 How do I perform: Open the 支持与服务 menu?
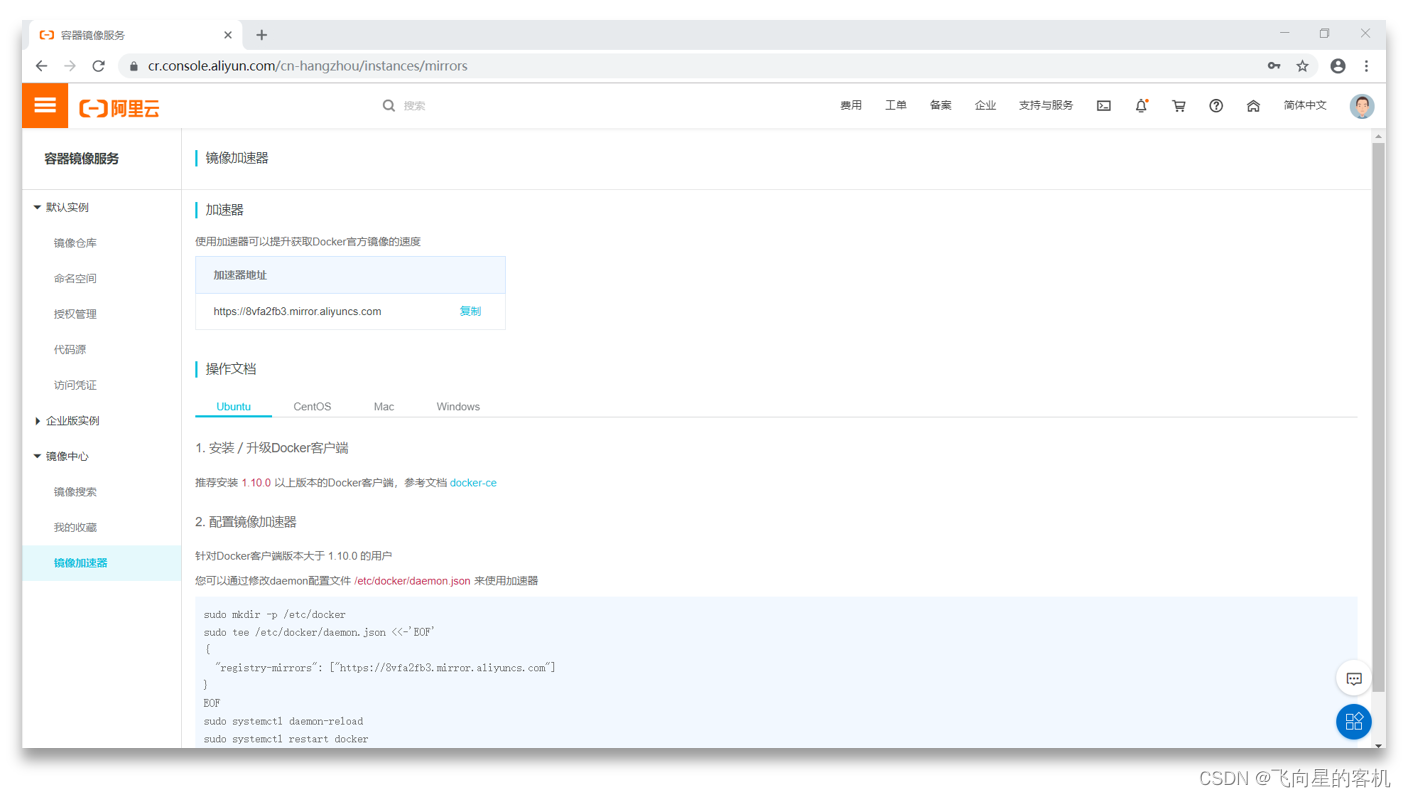1046,105
